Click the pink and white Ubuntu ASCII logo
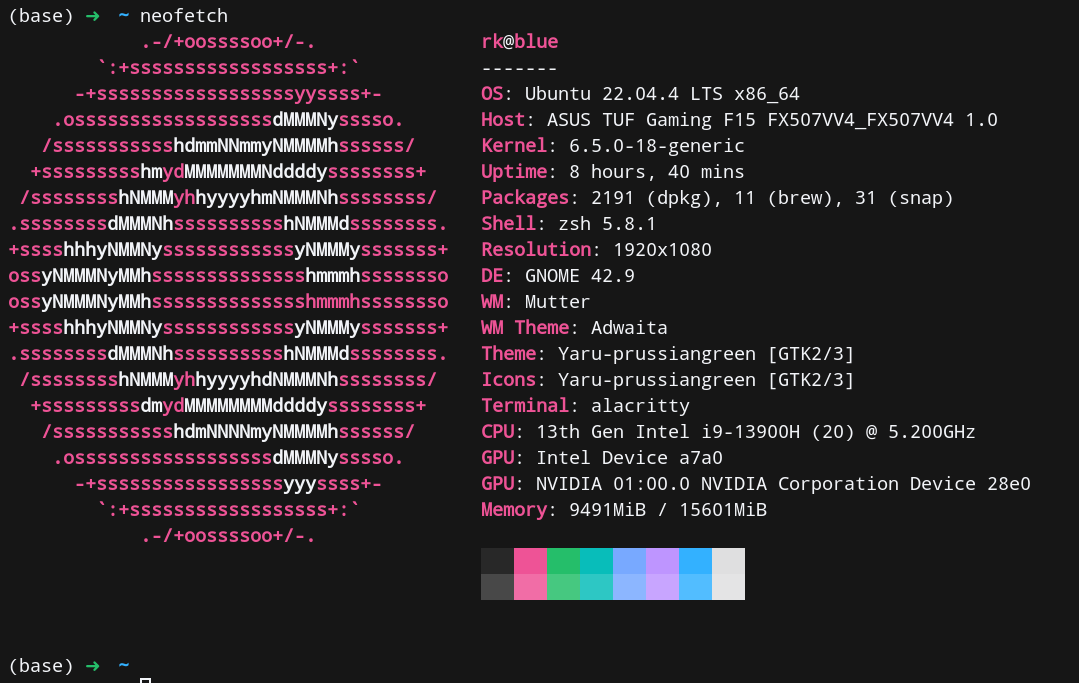 coord(228,288)
